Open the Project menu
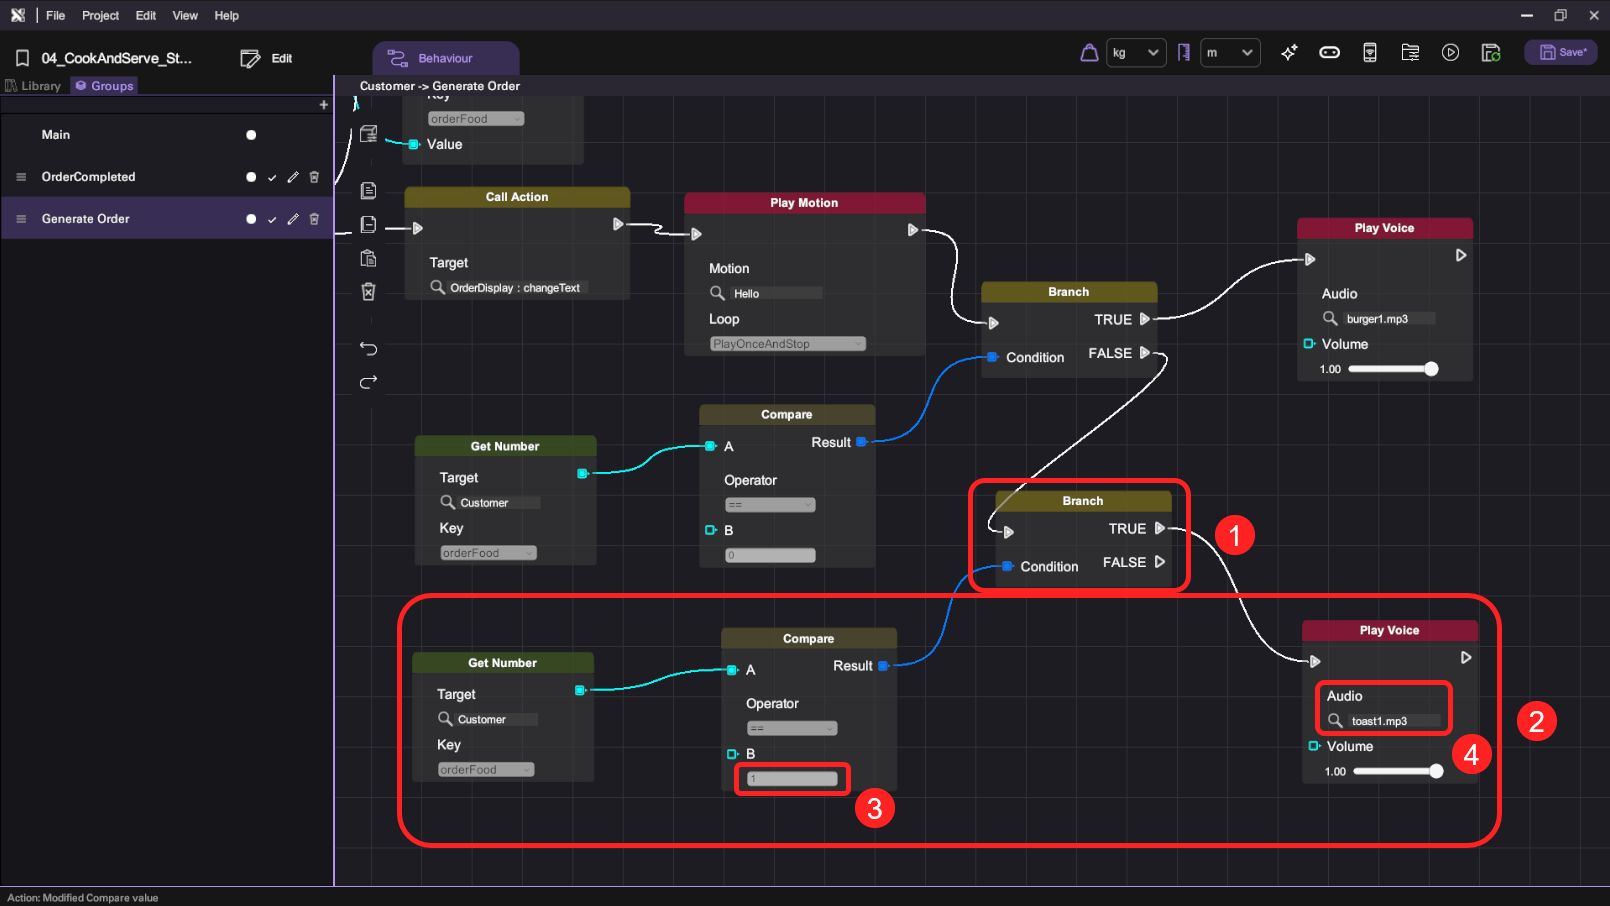The height and width of the screenshot is (906, 1610). click(x=100, y=15)
